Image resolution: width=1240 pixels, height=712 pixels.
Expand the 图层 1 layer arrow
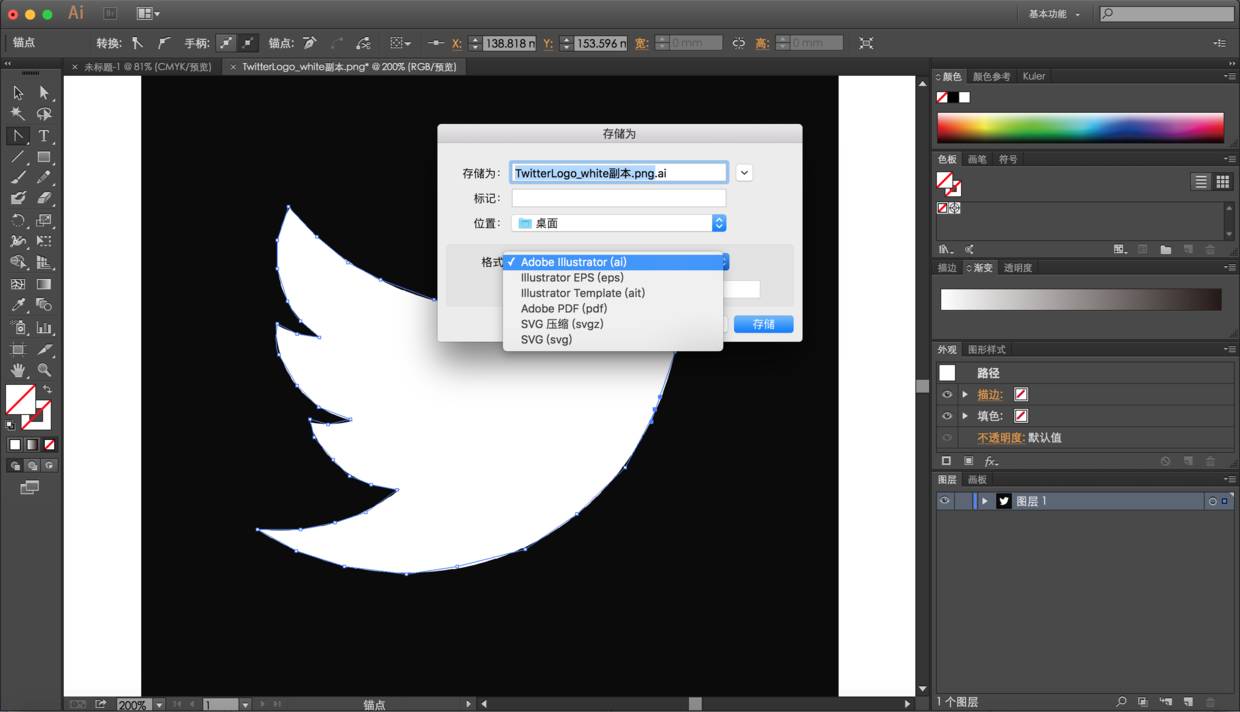[985, 501]
